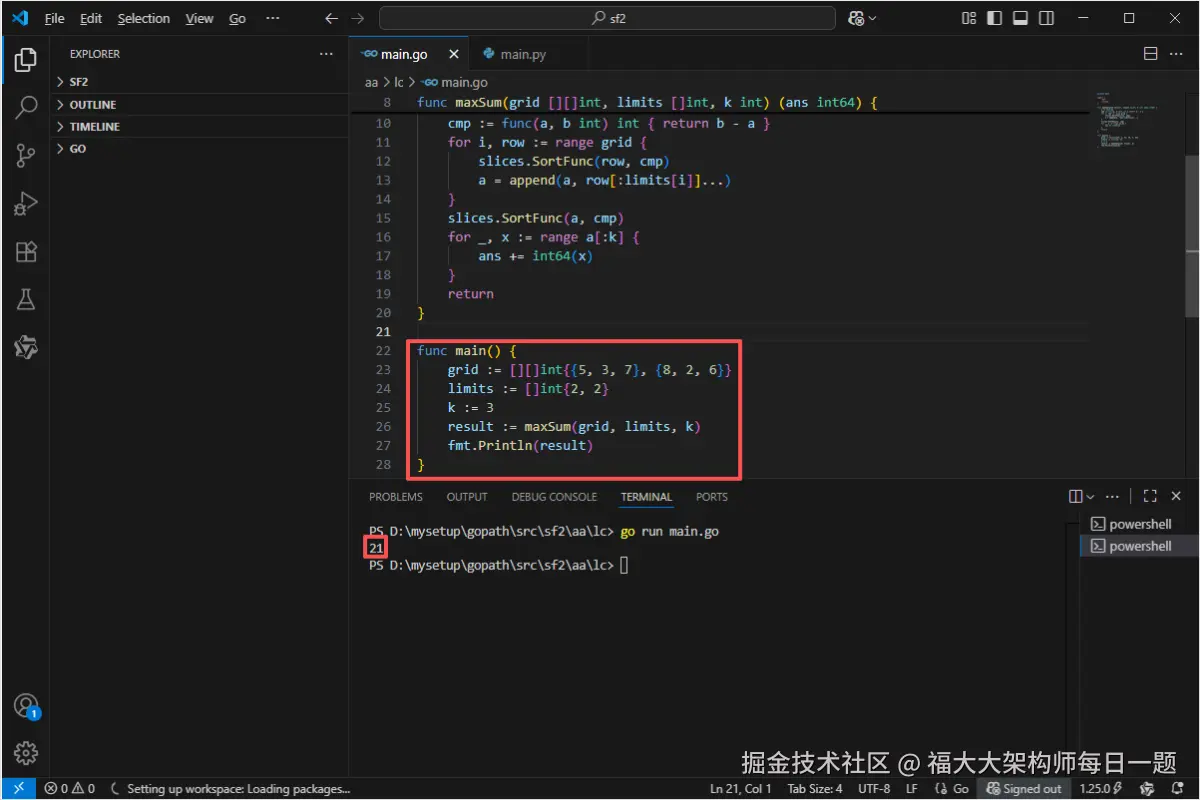
Task: Open editor more actions ellipsis
Action: click(1177, 54)
